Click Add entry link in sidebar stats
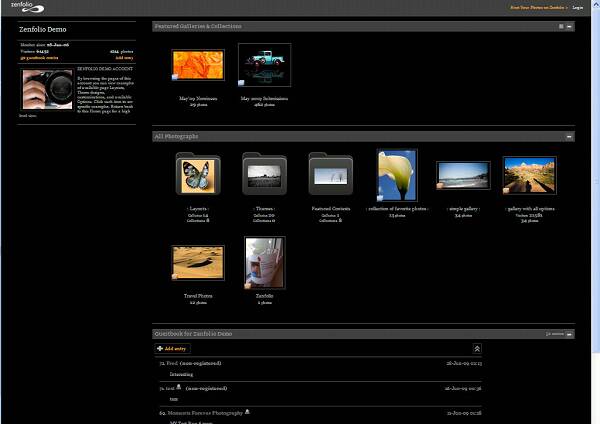Screen dimensions: 600x424 (x=124, y=58)
